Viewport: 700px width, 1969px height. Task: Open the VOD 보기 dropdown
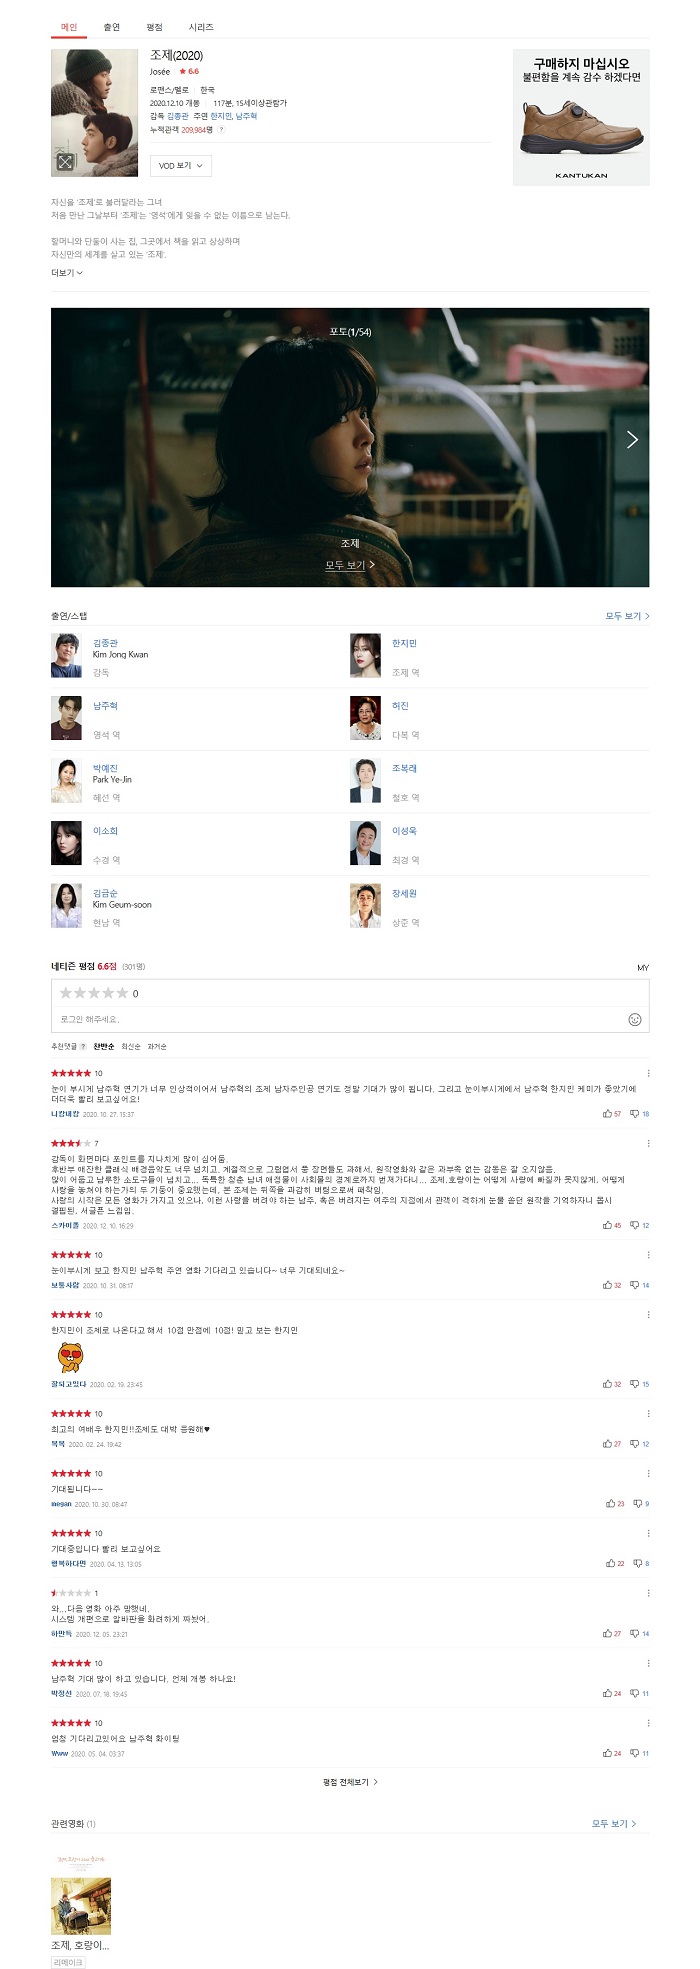pyautogui.click(x=181, y=166)
